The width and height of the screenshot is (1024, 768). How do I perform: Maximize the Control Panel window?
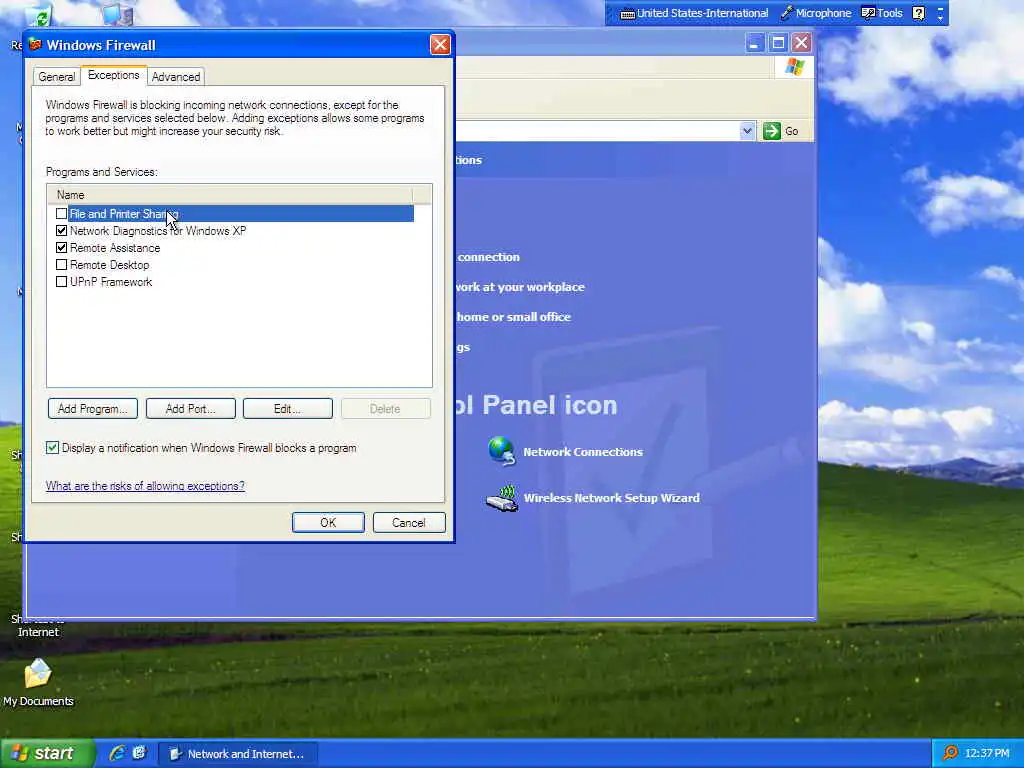pyautogui.click(x=778, y=44)
